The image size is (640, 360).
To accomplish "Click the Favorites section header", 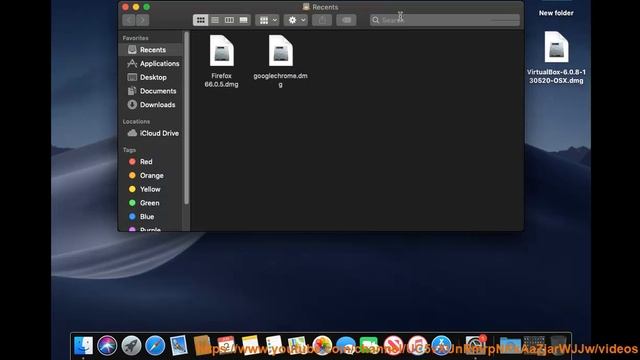I will point(136,38).
